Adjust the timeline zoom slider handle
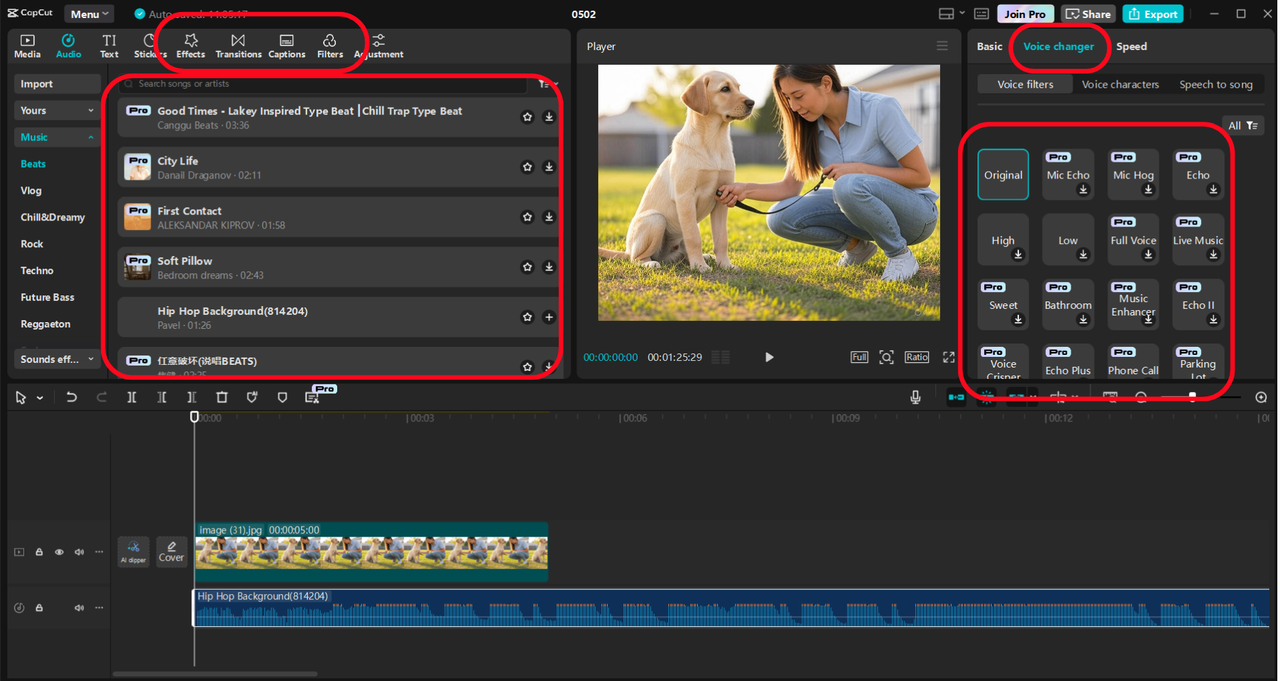 tap(1192, 396)
